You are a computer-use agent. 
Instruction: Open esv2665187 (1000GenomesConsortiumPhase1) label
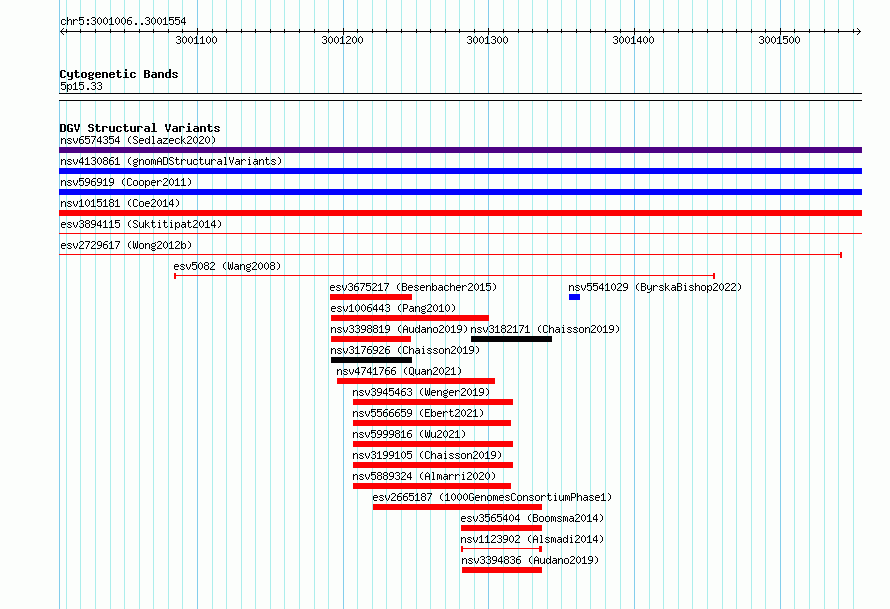pyautogui.click(x=492, y=497)
